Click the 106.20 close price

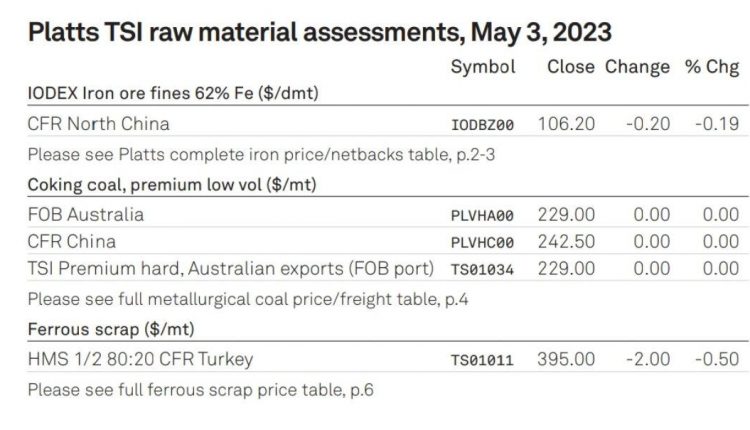point(566,124)
